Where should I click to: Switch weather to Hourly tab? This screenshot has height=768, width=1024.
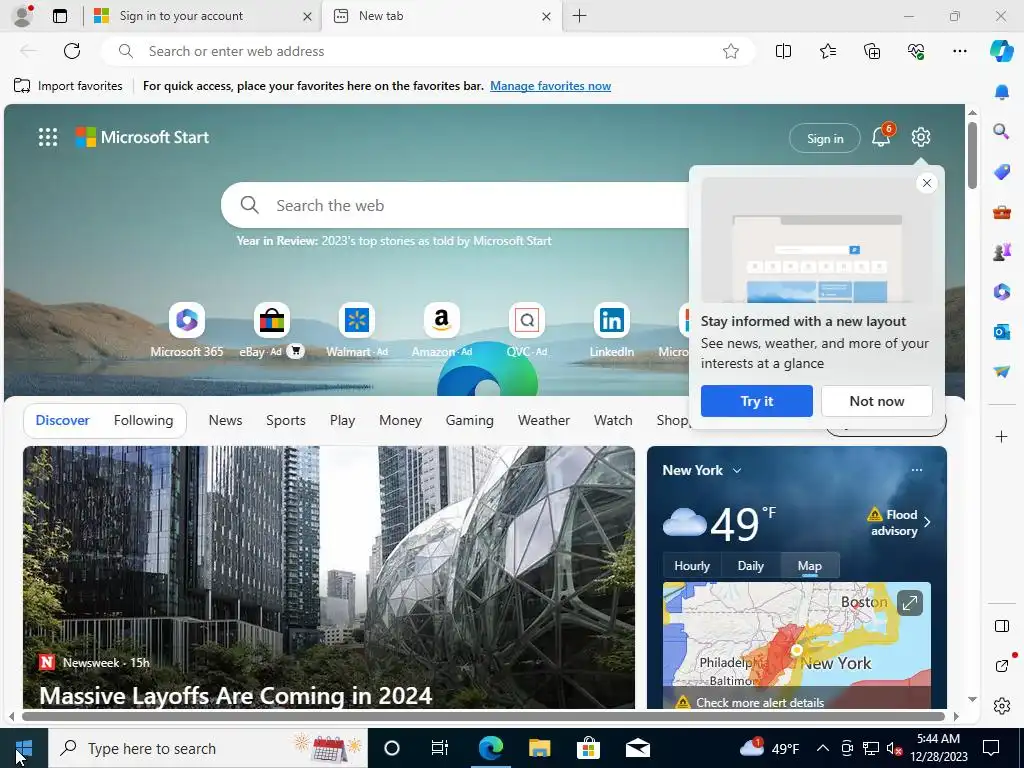692,566
